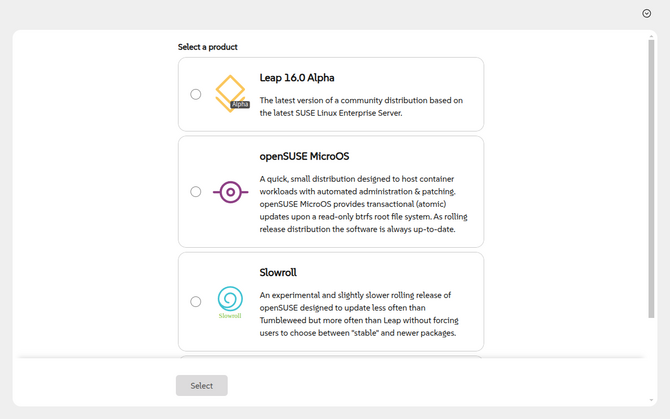The height and width of the screenshot is (419, 670).
Task: Click the Slowroll experimental rolling release description
Action: click(x=358, y=314)
